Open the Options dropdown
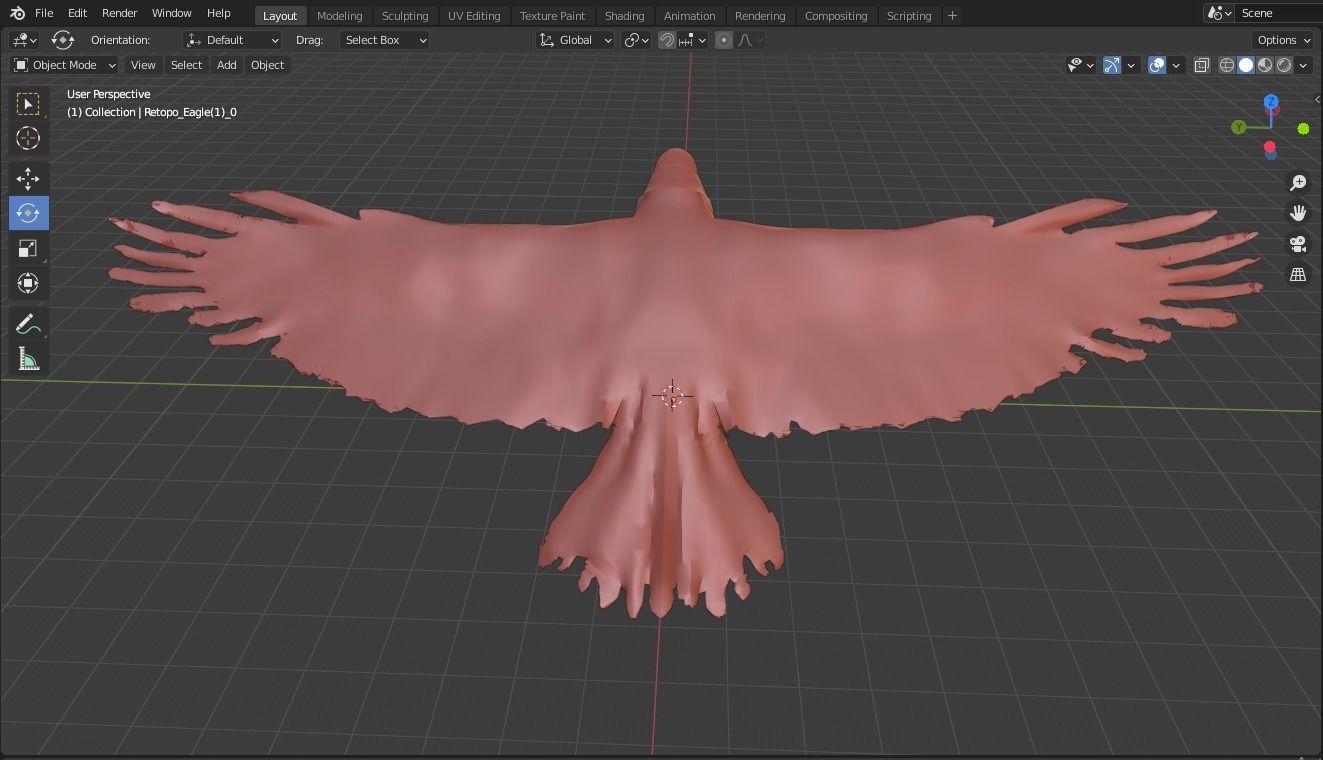Viewport: 1323px width, 760px height. click(1283, 40)
